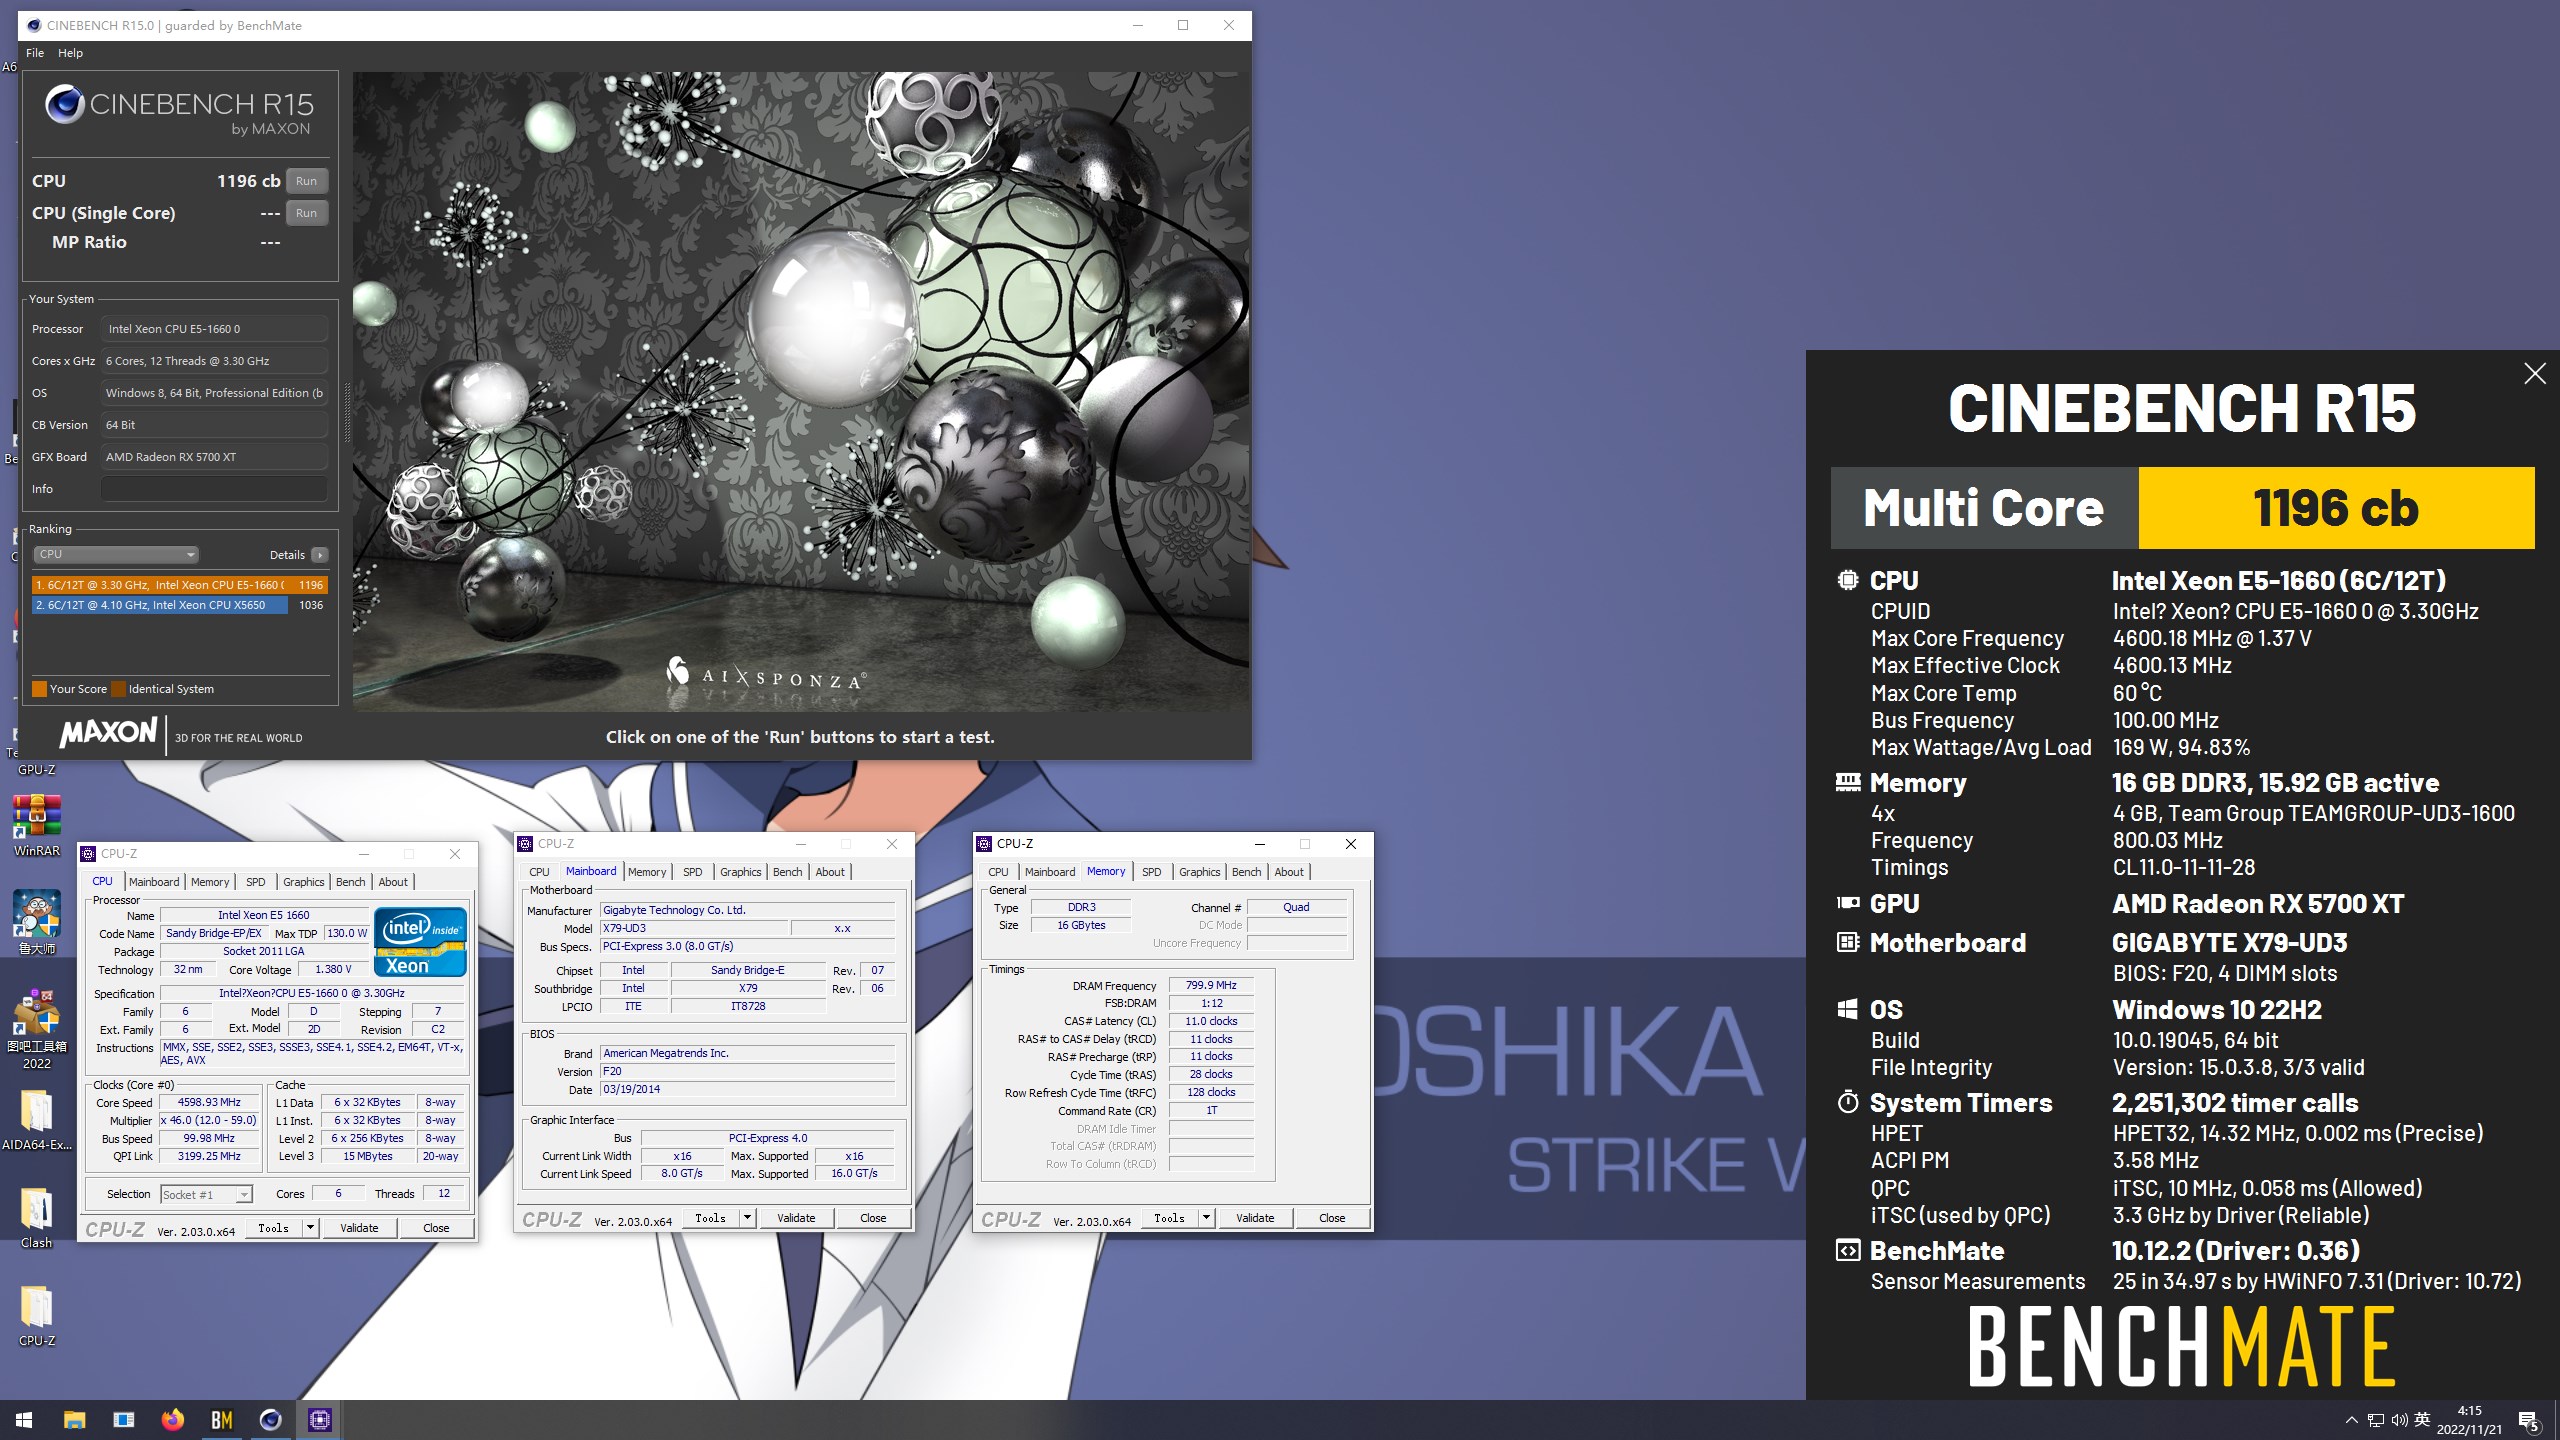Open SPD tab in right CPU-Z window
This screenshot has height=1440, width=2560.
click(1152, 872)
